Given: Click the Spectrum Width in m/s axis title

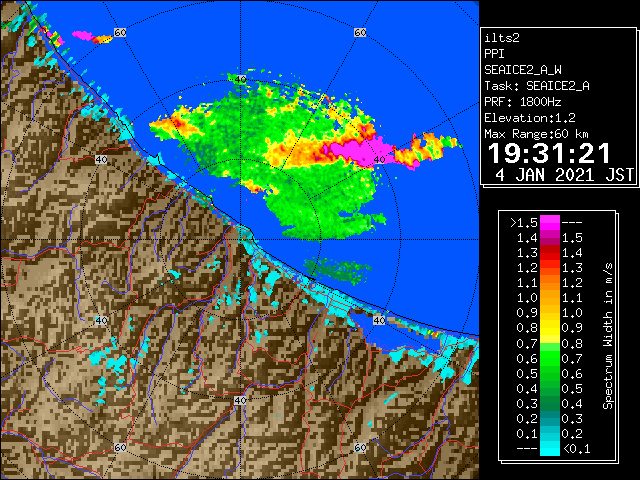Looking at the screenshot, I should [x=608, y=336].
